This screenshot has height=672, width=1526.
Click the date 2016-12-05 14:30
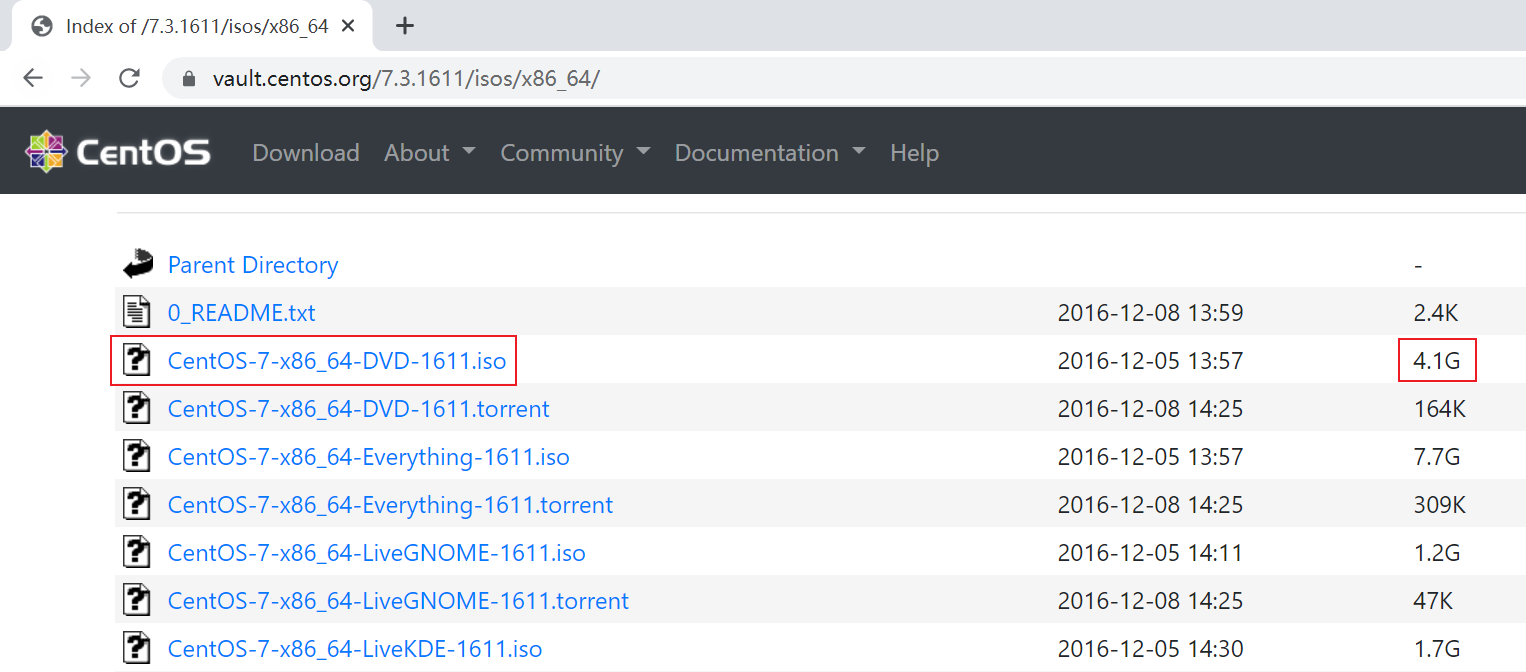1150,649
